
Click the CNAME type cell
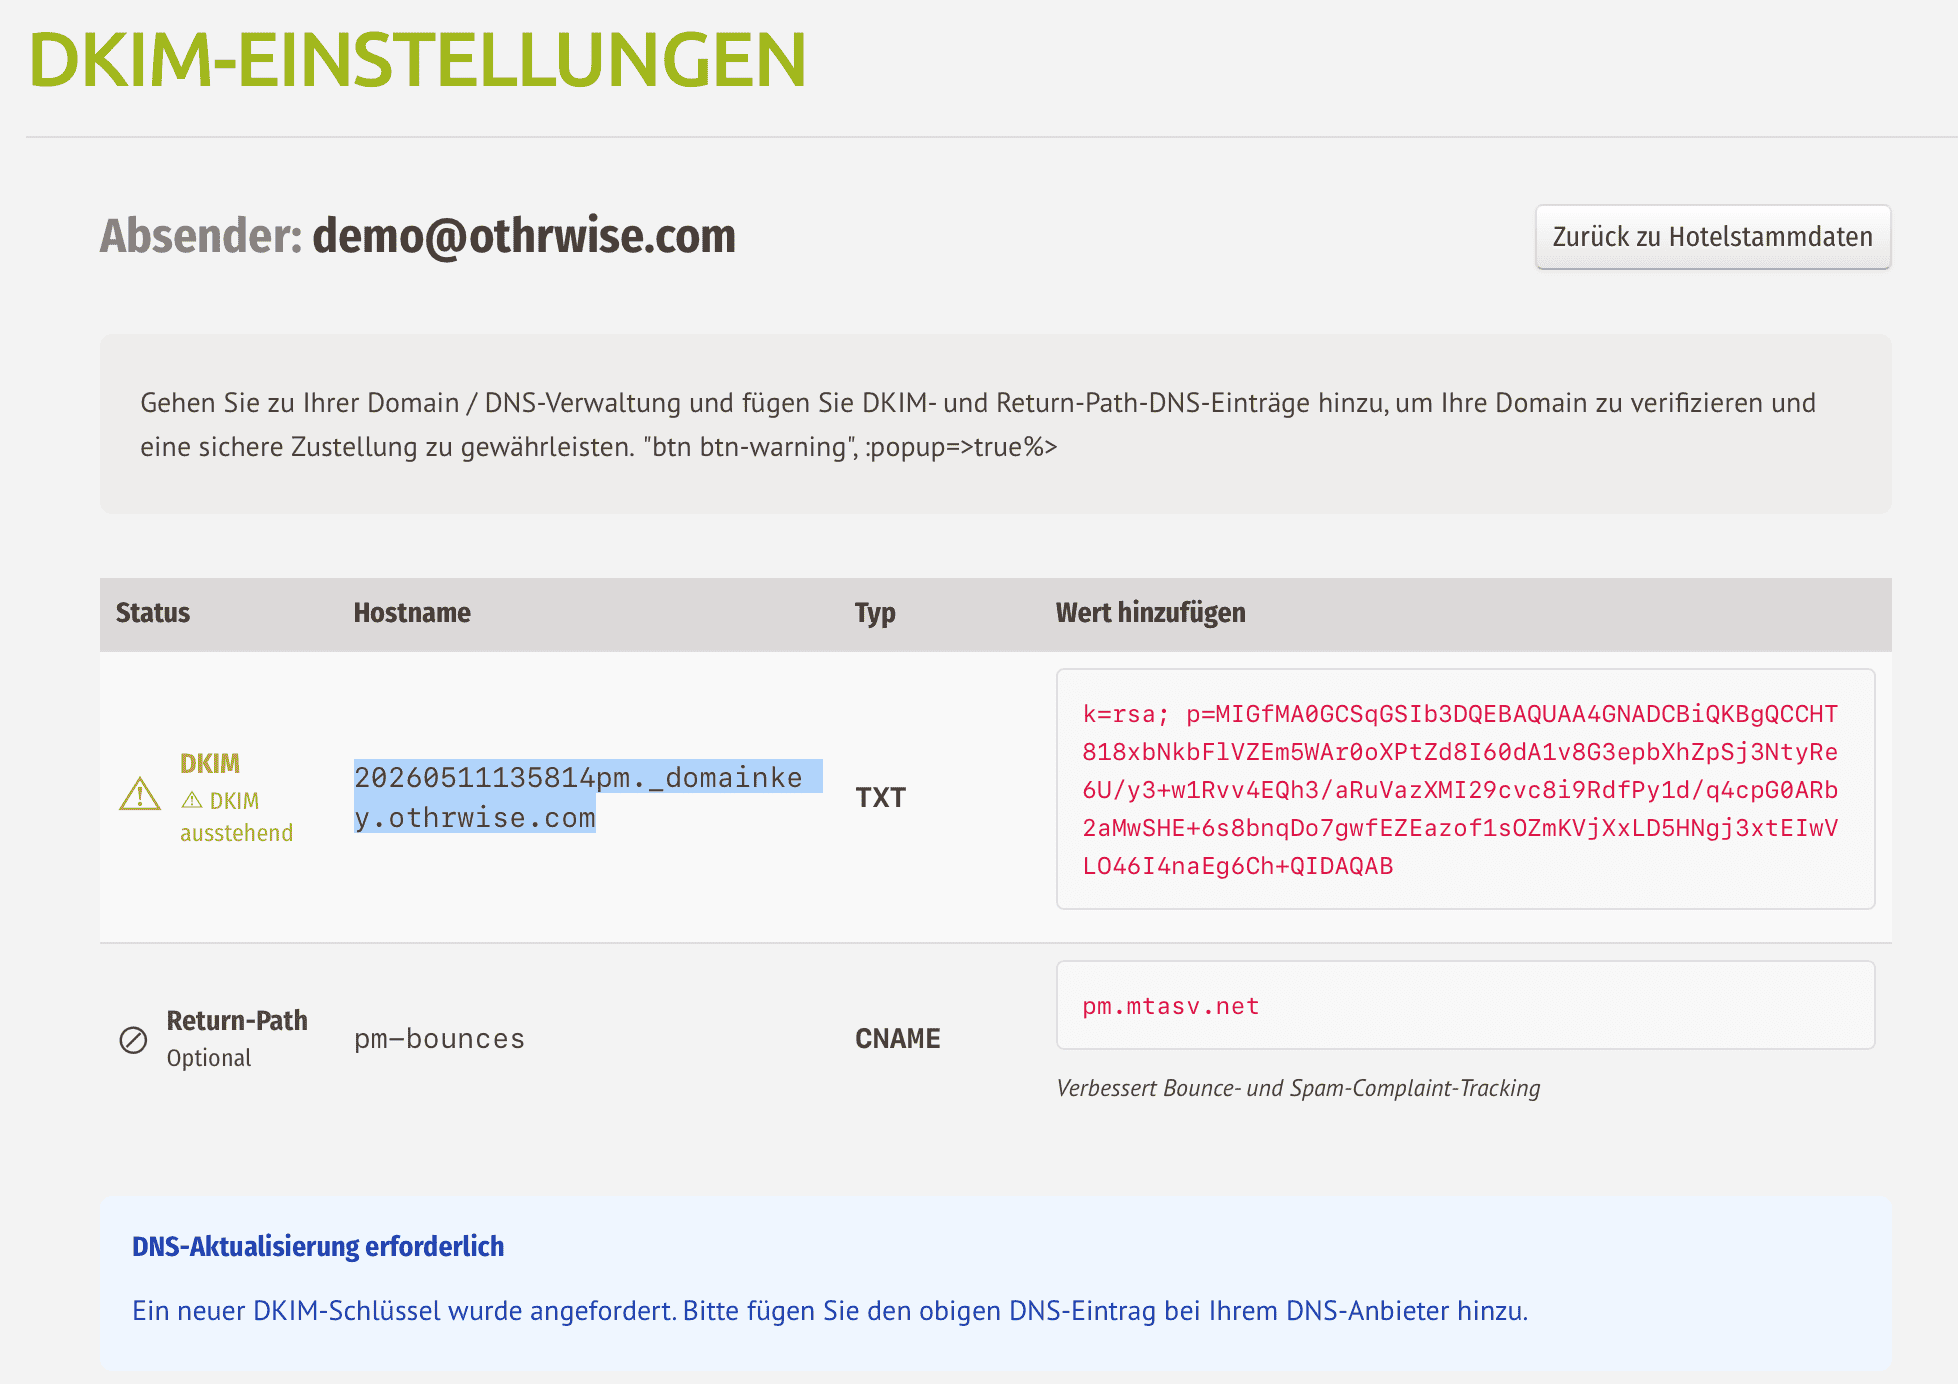coord(897,1039)
